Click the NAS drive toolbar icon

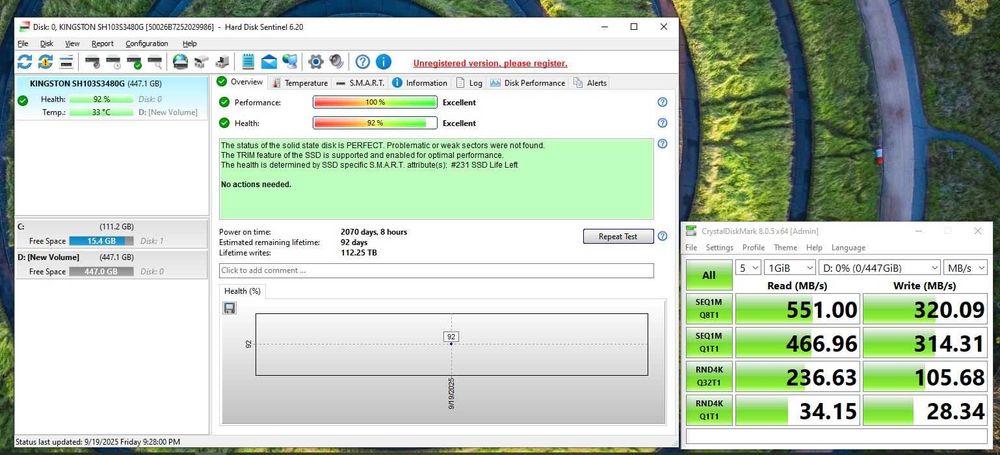tap(202, 62)
